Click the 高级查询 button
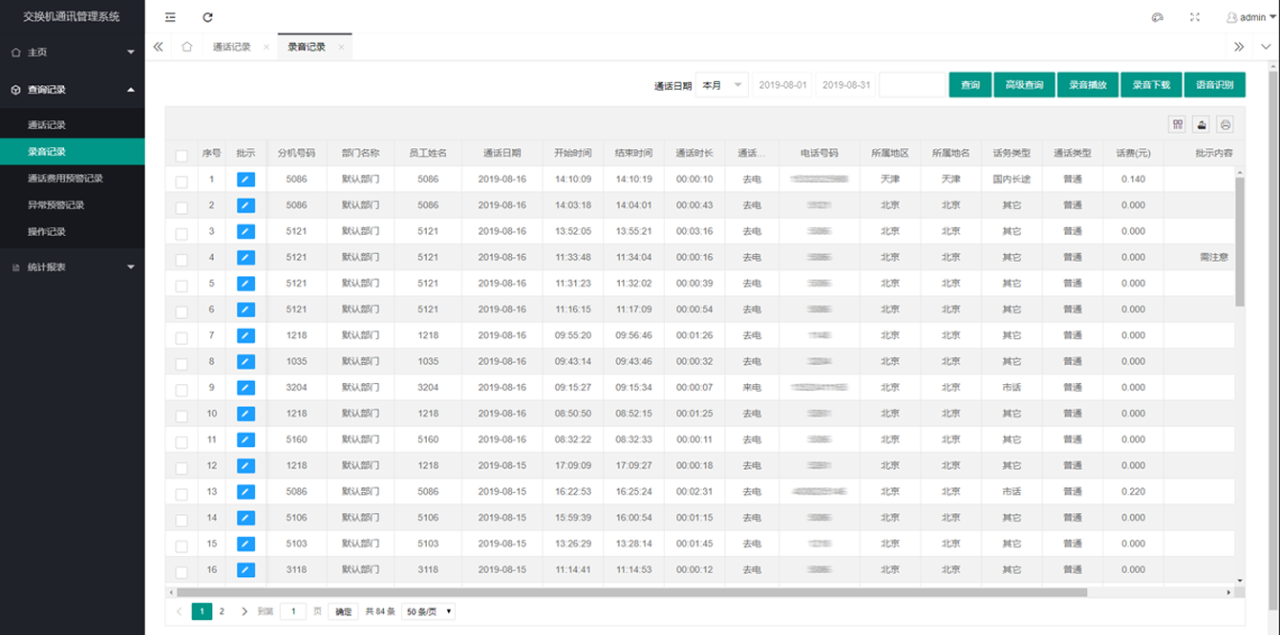 pyautogui.click(x=1024, y=86)
